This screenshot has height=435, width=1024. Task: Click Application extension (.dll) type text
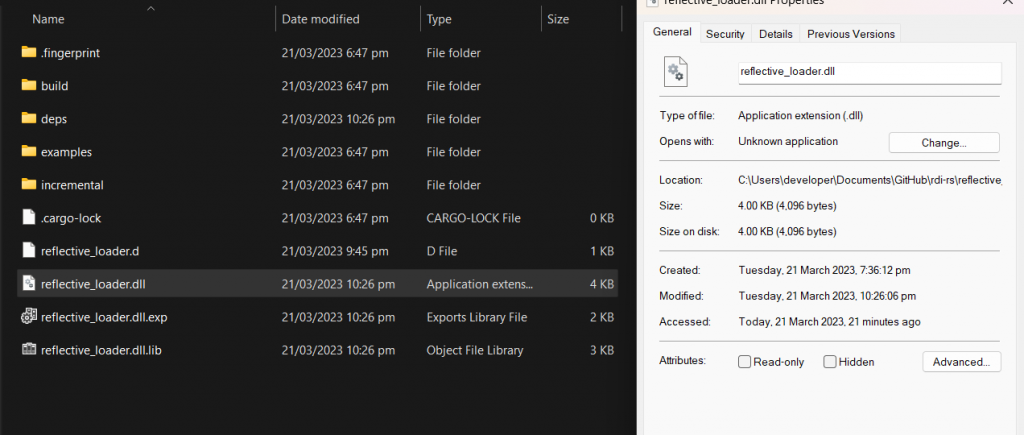pyautogui.click(x=801, y=116)
